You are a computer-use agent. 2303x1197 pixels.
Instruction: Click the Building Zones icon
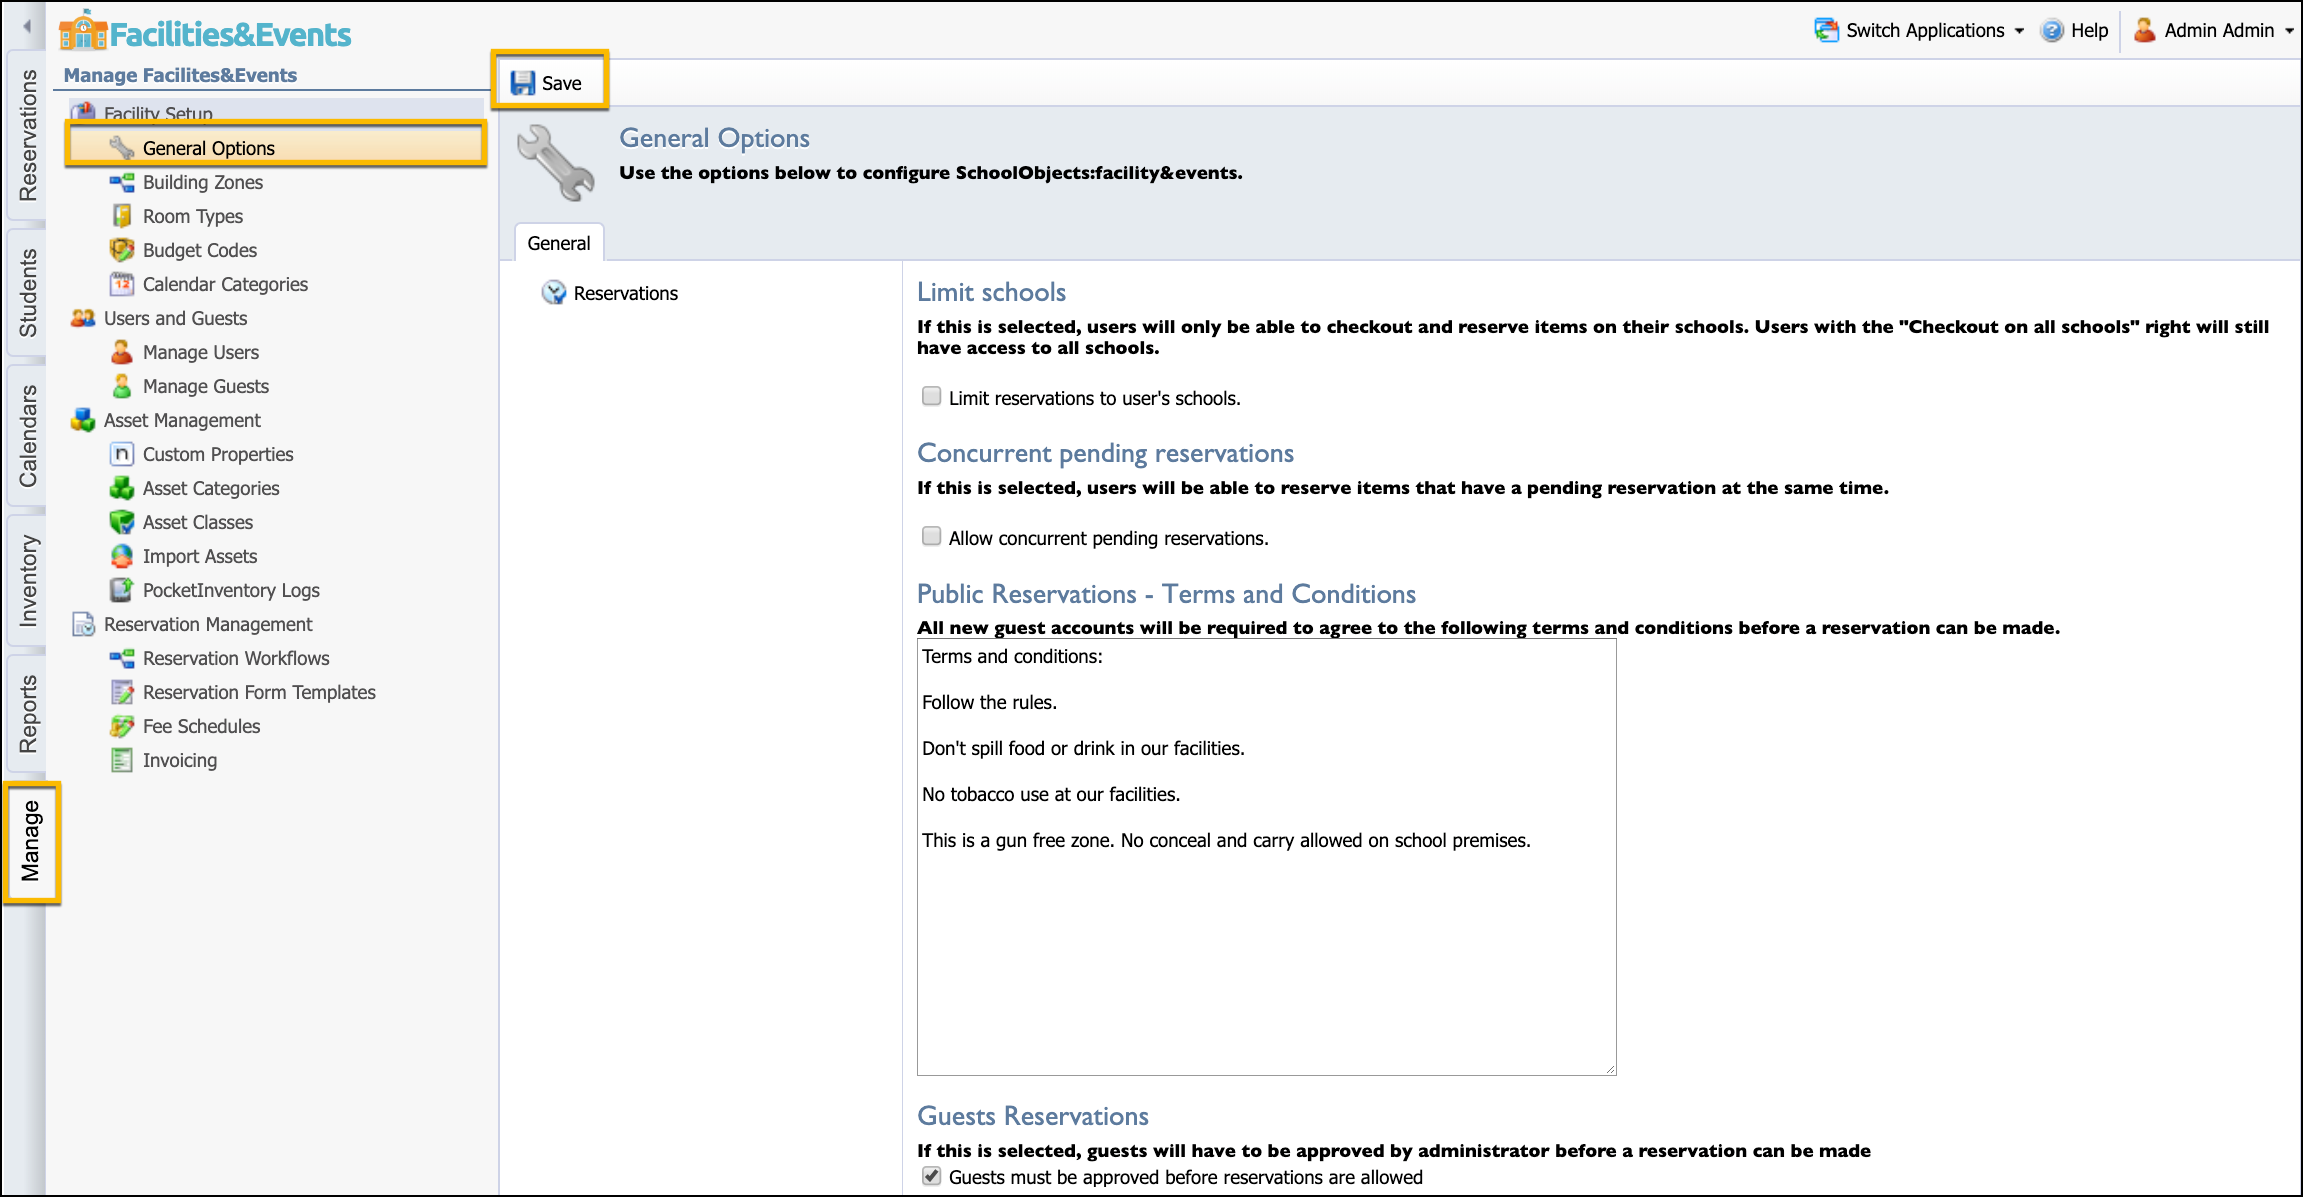pyautogui.click(x=122, y=182)
